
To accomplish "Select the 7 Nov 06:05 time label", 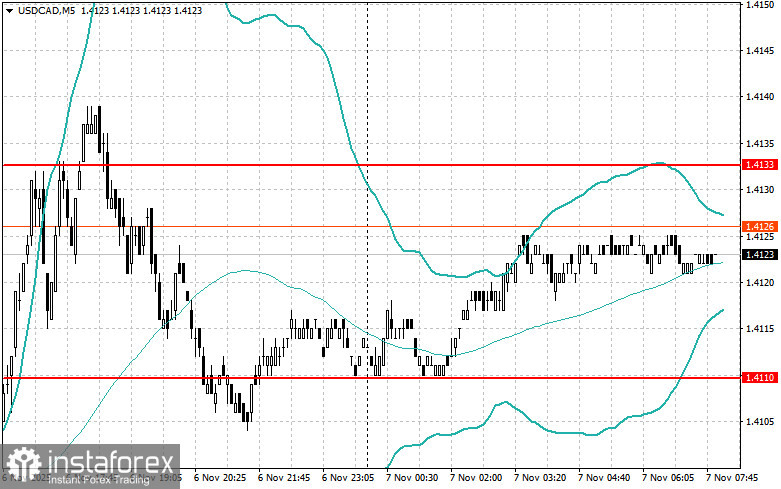I will pyautogui.click(x=668, y=478).
